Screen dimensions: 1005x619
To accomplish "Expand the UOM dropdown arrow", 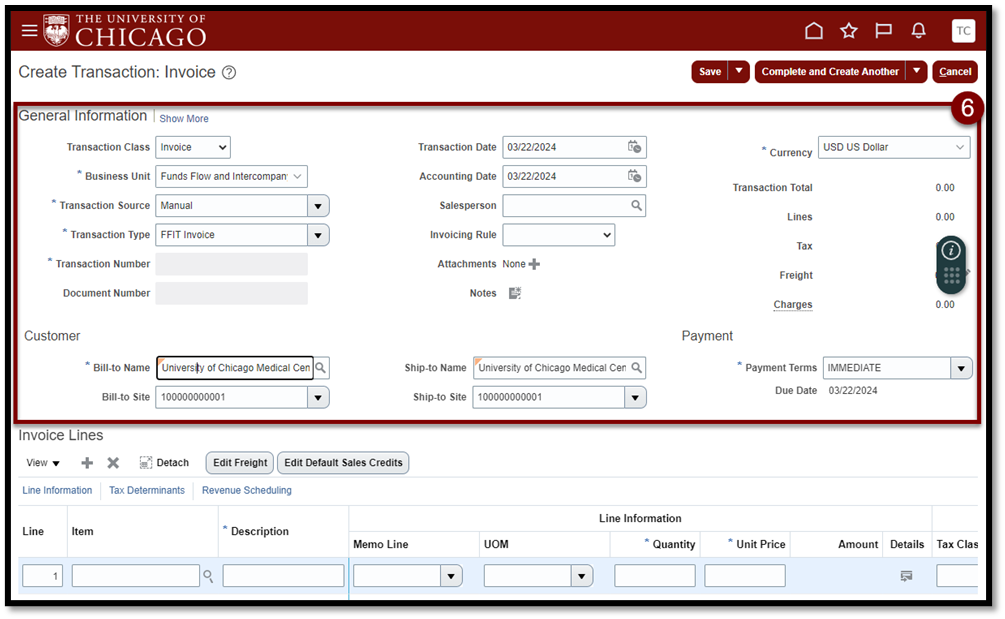I will click(x=581, y=576).
